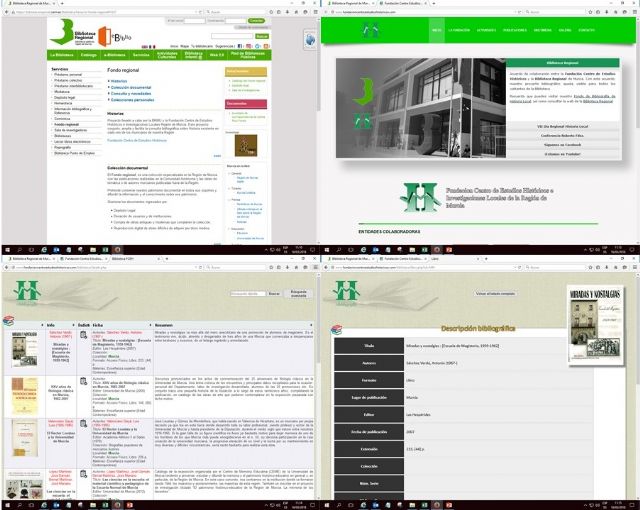The height and width of the screenshot is (510, 640).
Task: Click stacked books icon beside Descripción bibliográfica
Action: (x=336, y=330)
